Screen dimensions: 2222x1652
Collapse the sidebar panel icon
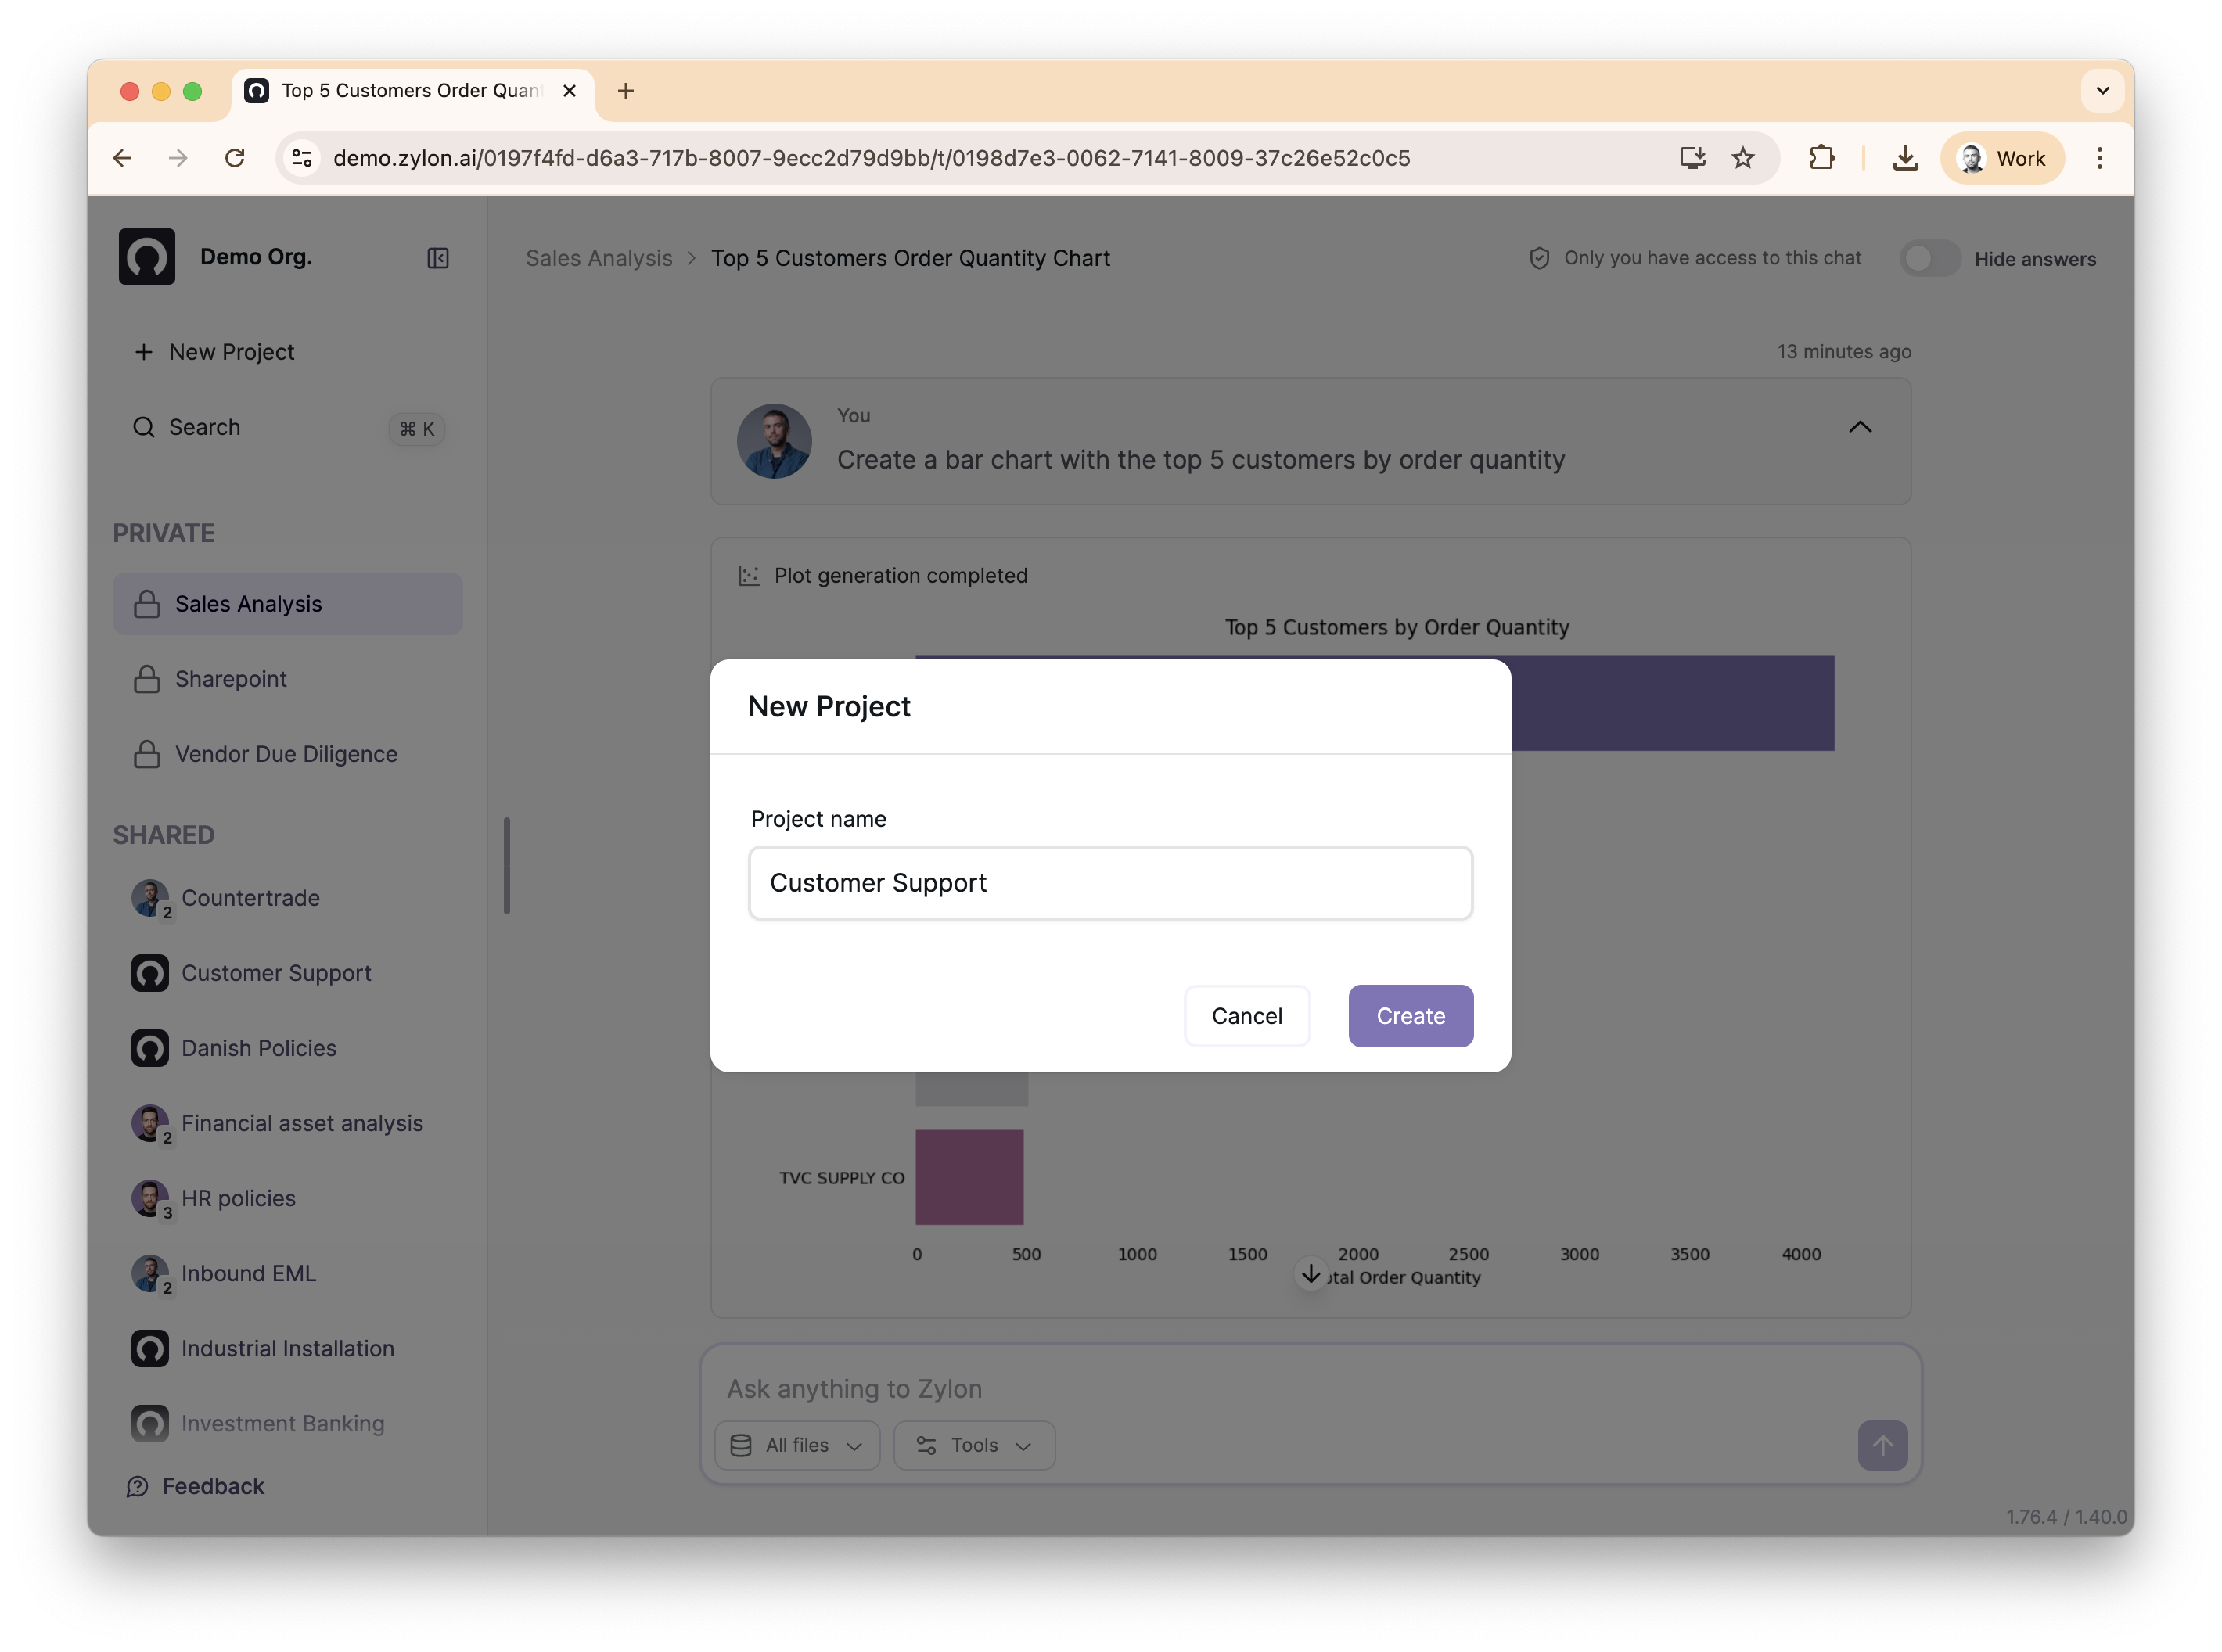(437, 258)
